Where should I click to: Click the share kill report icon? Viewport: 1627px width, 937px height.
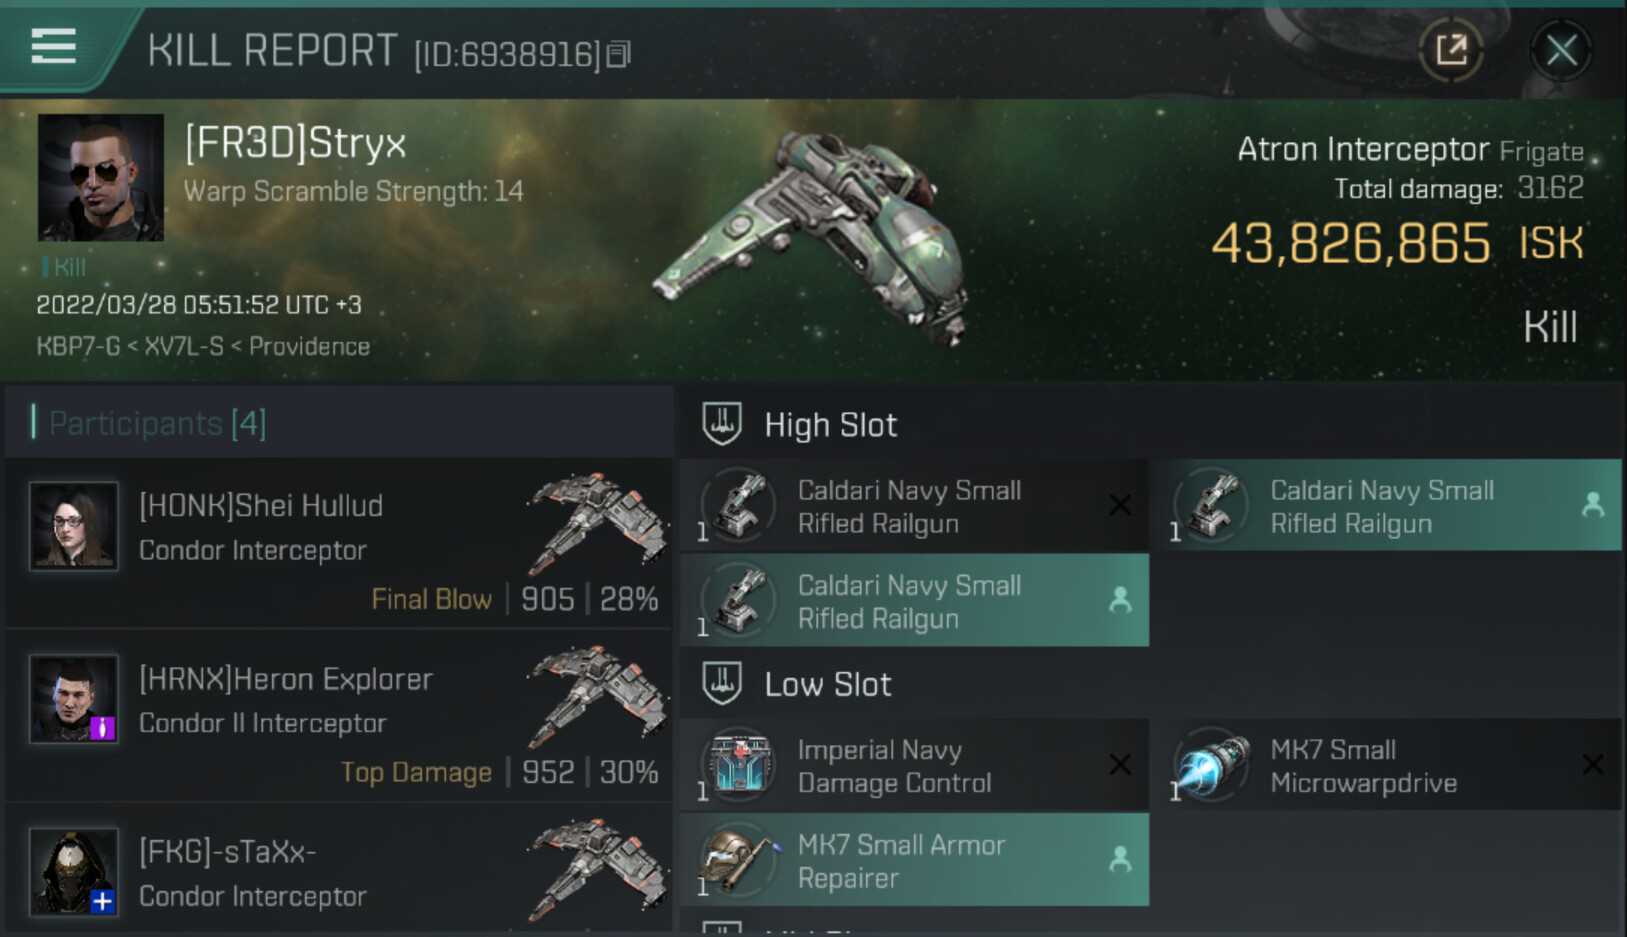(x=1451, y=49)
